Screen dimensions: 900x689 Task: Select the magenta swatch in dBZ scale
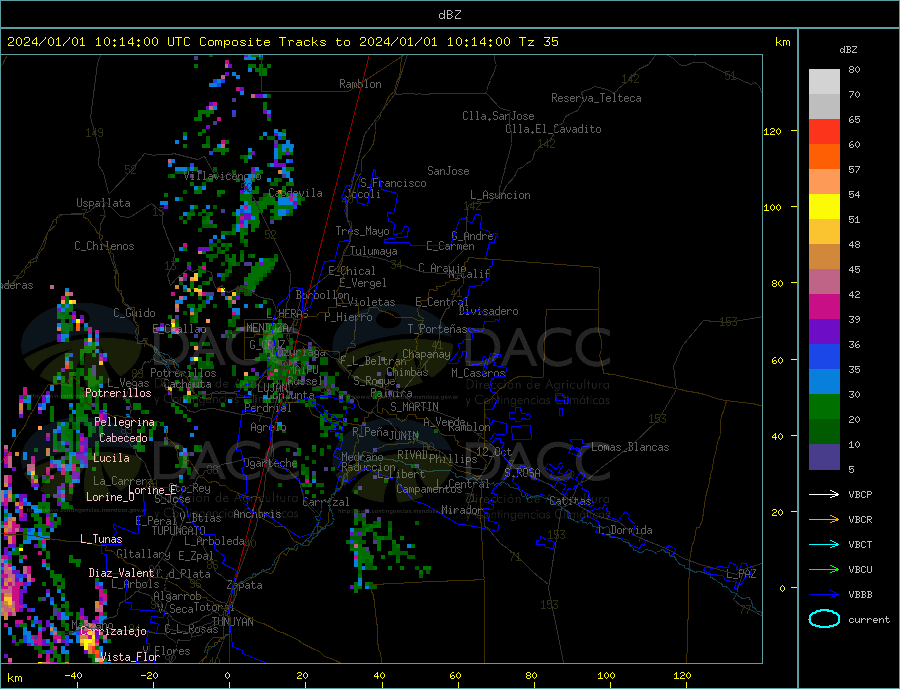(825, 307)
